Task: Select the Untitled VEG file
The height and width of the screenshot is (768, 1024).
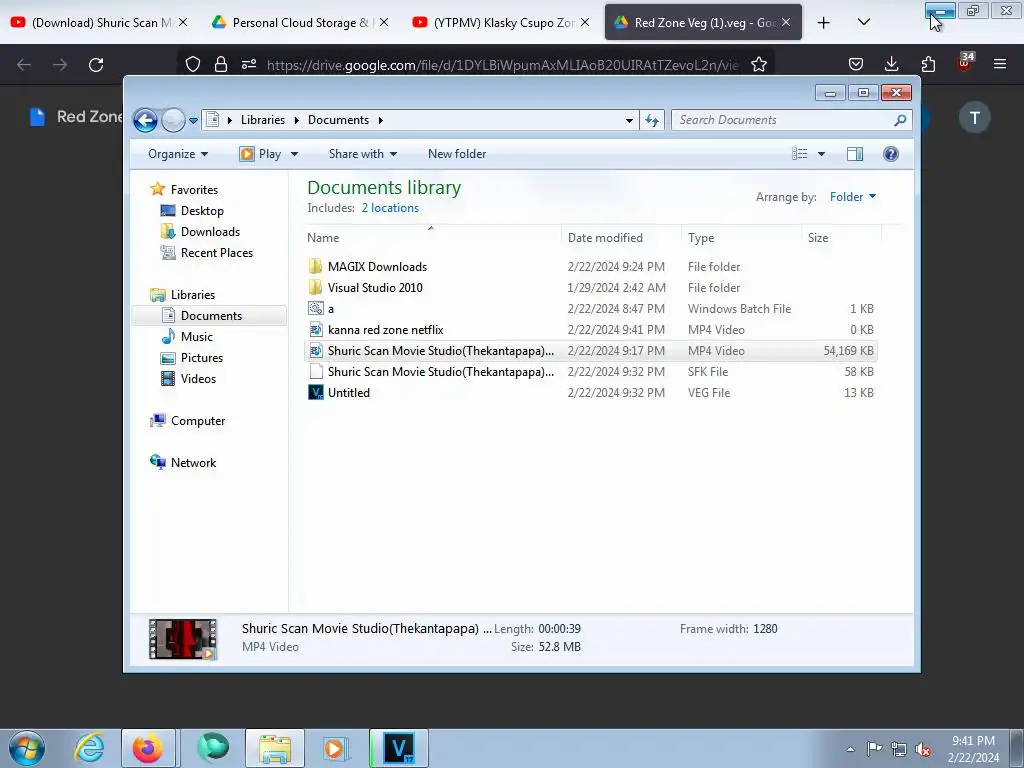Action: (x=591, y=392)
